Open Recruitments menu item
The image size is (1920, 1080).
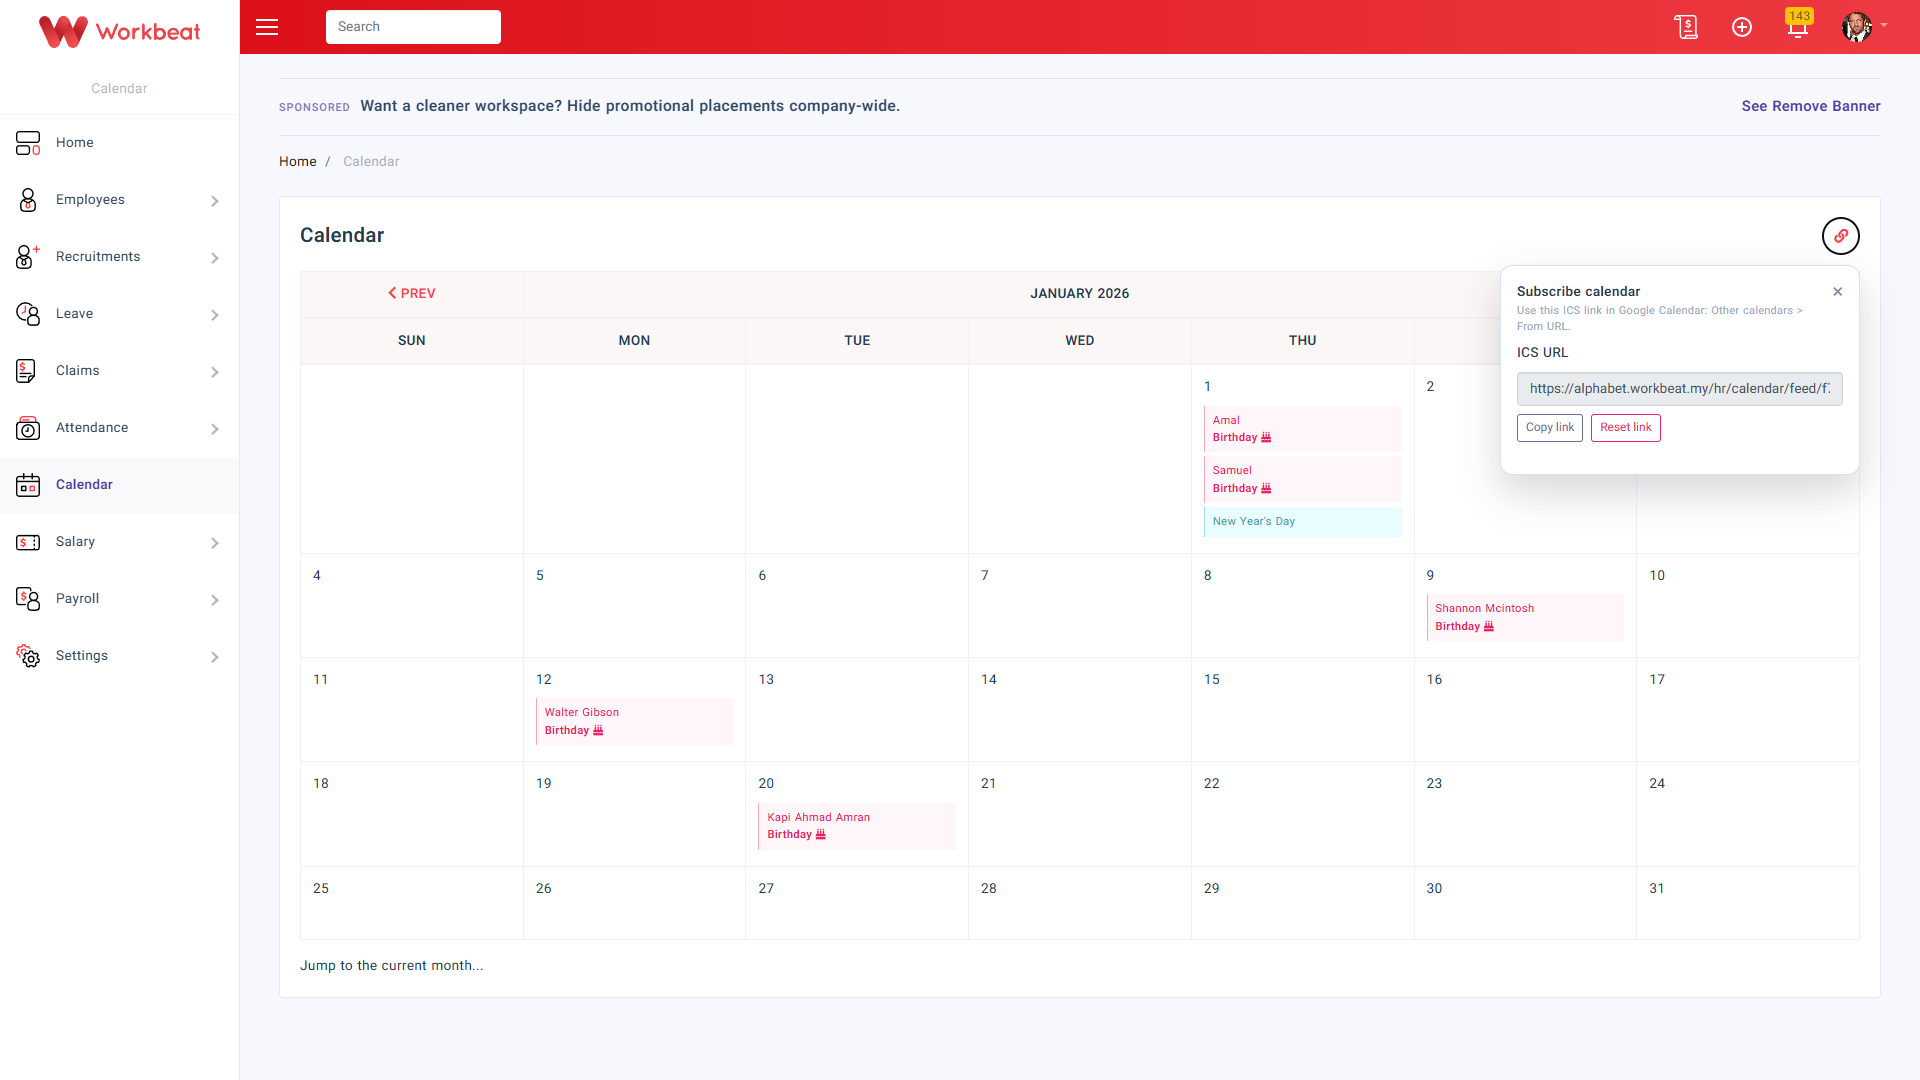119,257
